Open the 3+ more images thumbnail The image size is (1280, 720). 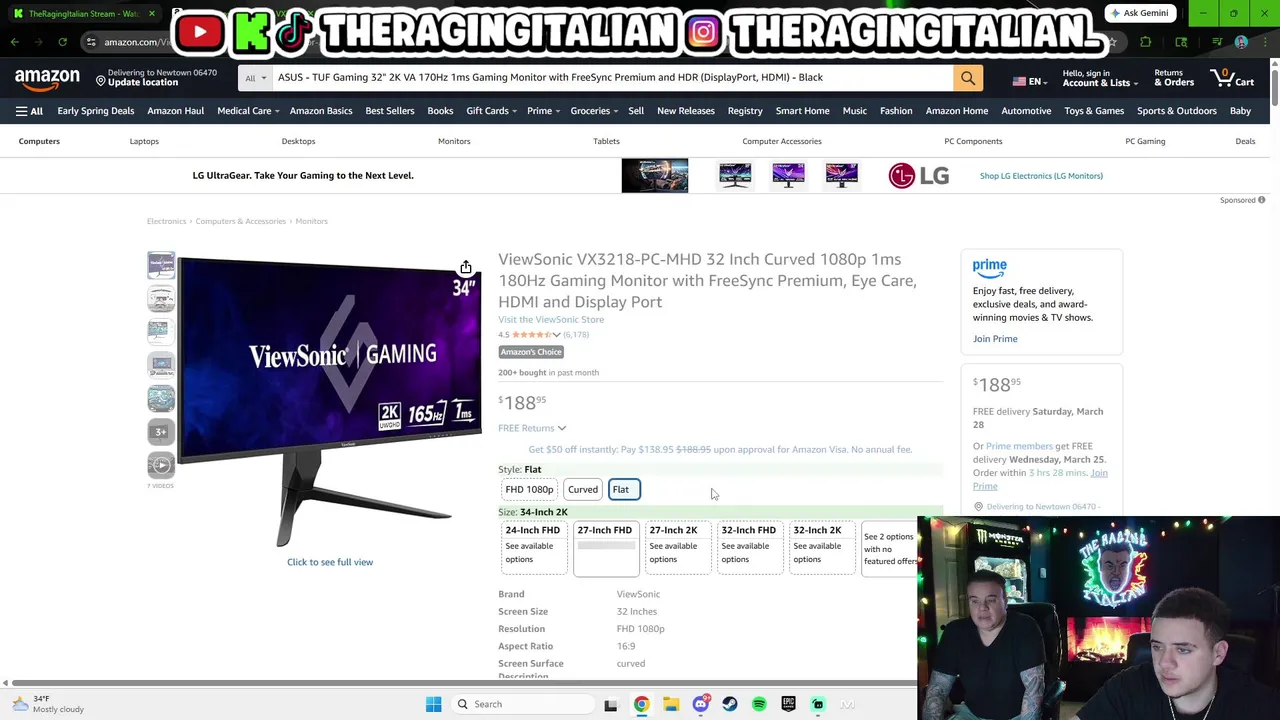[x=161, y=431]
